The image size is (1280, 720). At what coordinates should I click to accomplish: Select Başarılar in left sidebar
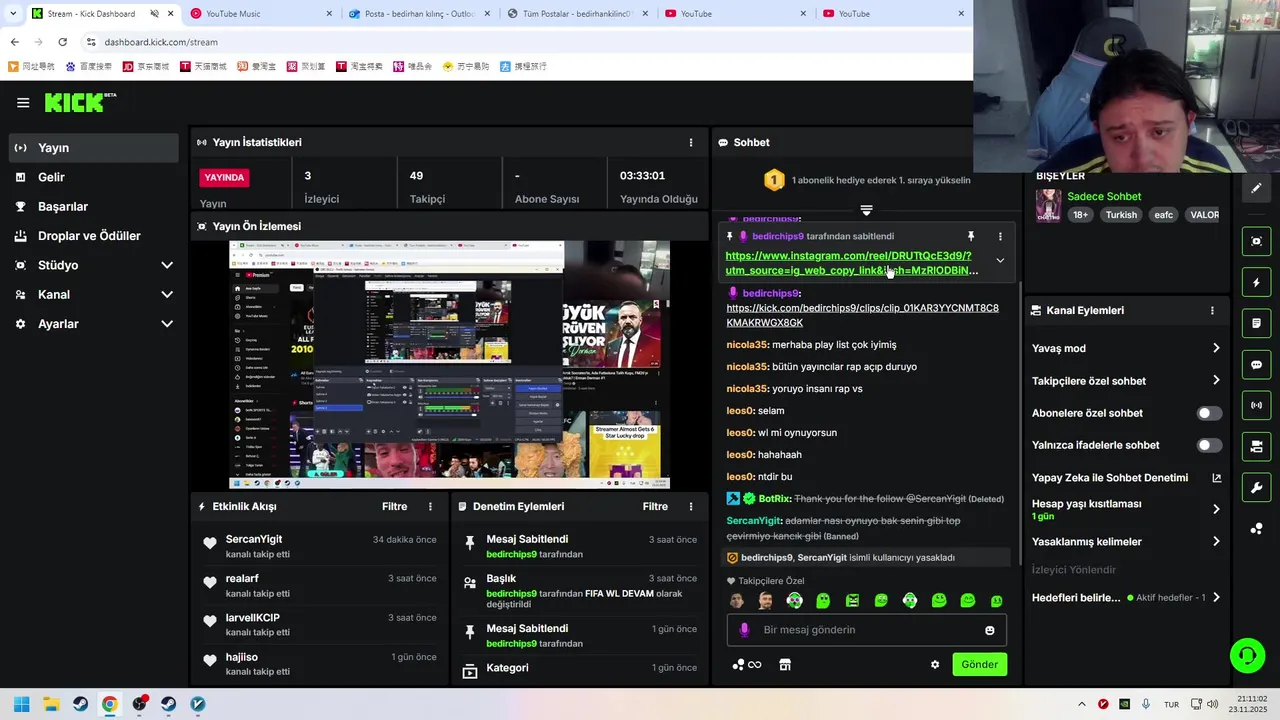(93, 206)
